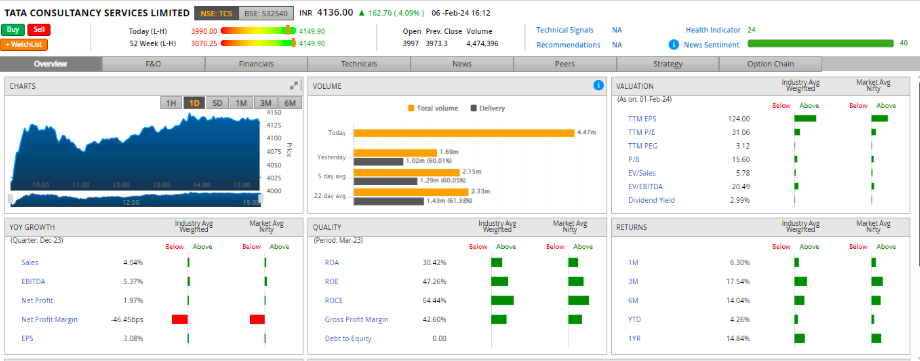Select the 6M chart timeframe
The height and width of the screenshot is (361, 920).
pyautogui.click(x=290, y=103)
